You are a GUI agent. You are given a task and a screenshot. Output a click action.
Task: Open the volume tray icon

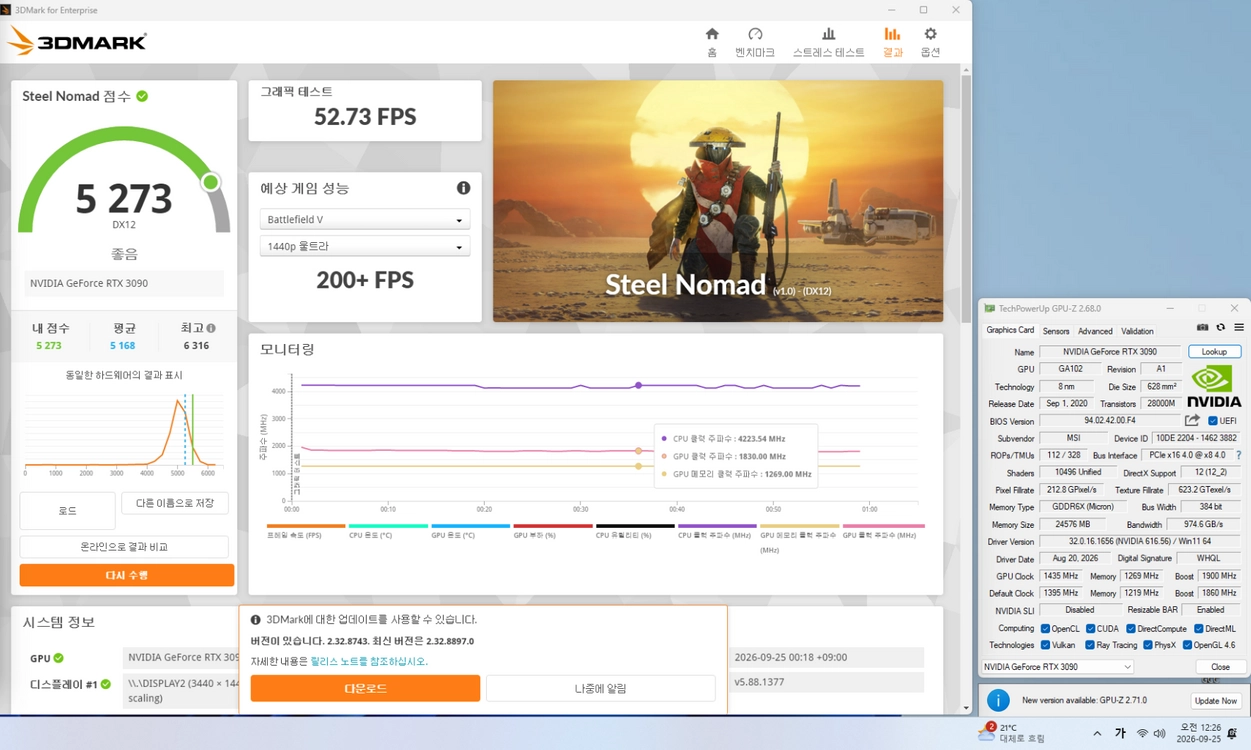pyautogui.click(x=1160, y=734)
